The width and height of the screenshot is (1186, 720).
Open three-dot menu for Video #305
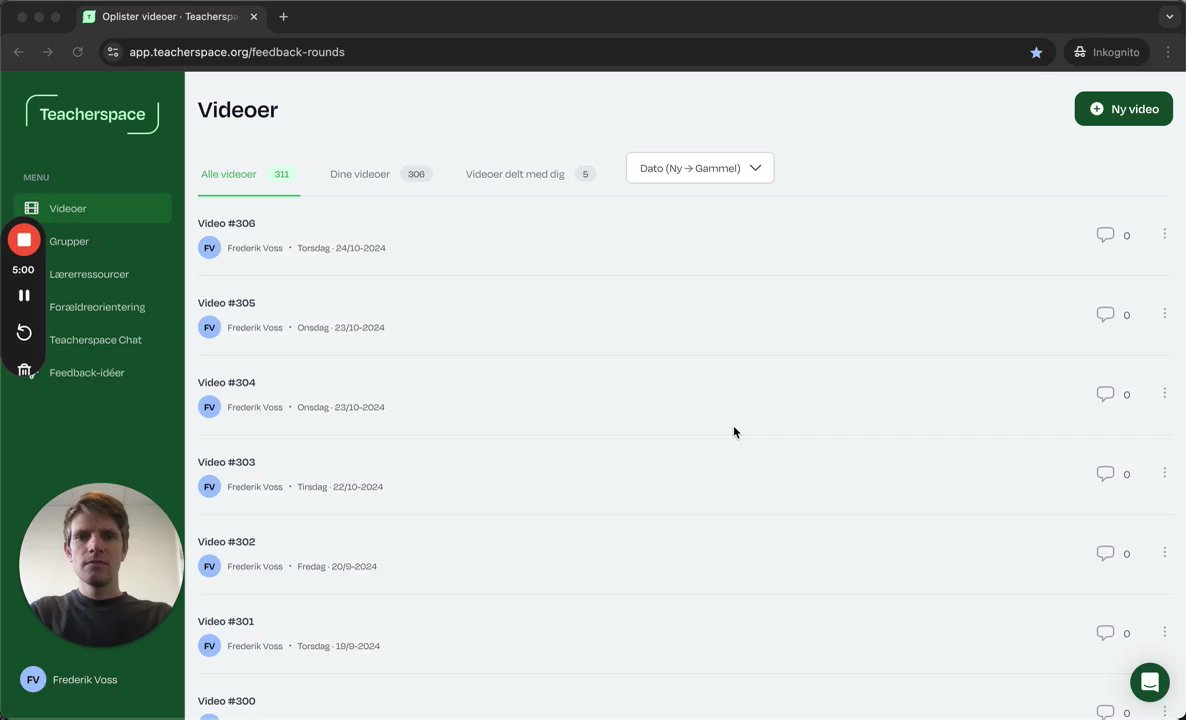click(x=1165, y=313)
